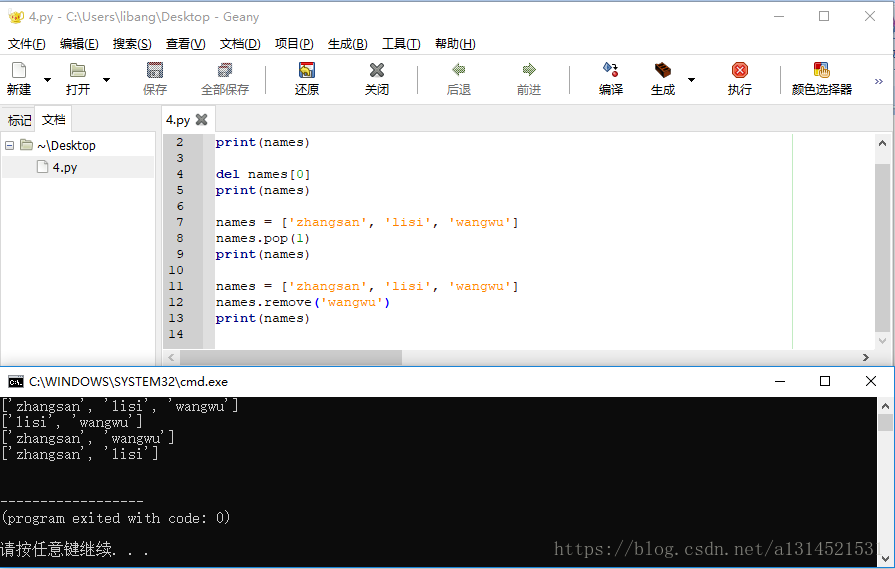Switch to the Symbols (标记) sidebar tab
895x569 pixels.
pos(19,120)
